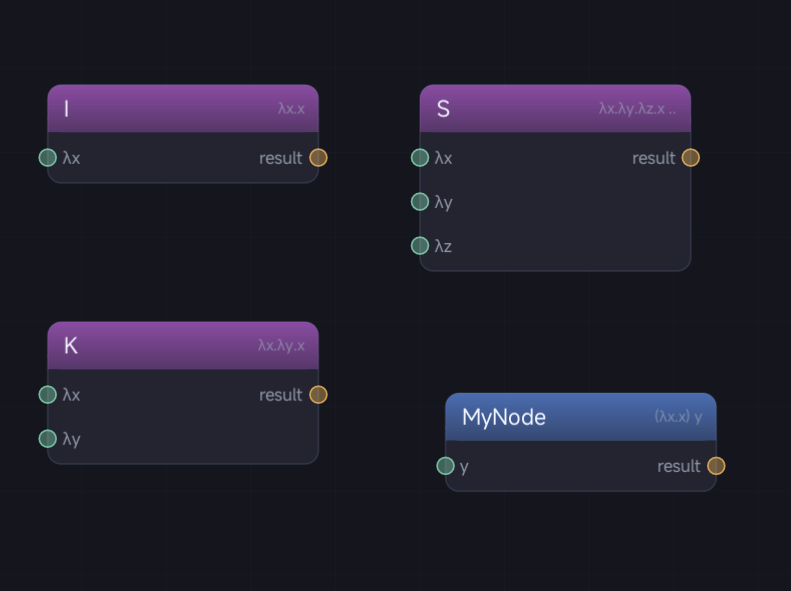Click the MyNode title bar
The image size is (791, 591).
point(581,417)
